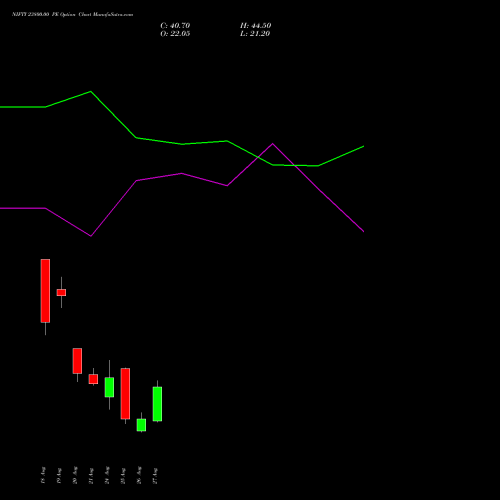The width and height of the screenshot is (500, 500).
Task: Select the small red candle for 21 Aug
Action: point(93,379)
